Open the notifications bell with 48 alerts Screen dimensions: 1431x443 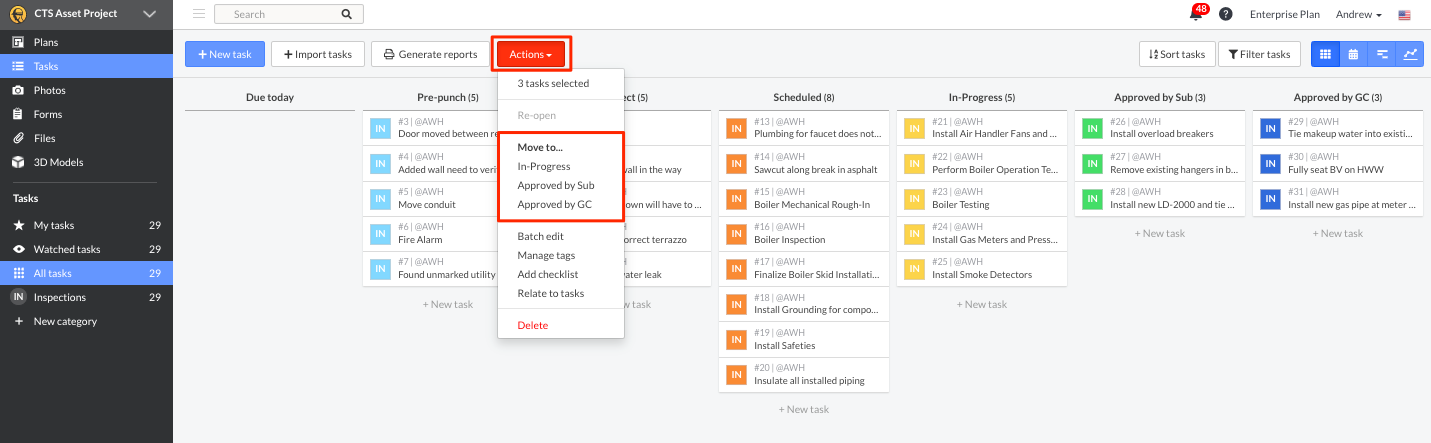point(1196,14)
